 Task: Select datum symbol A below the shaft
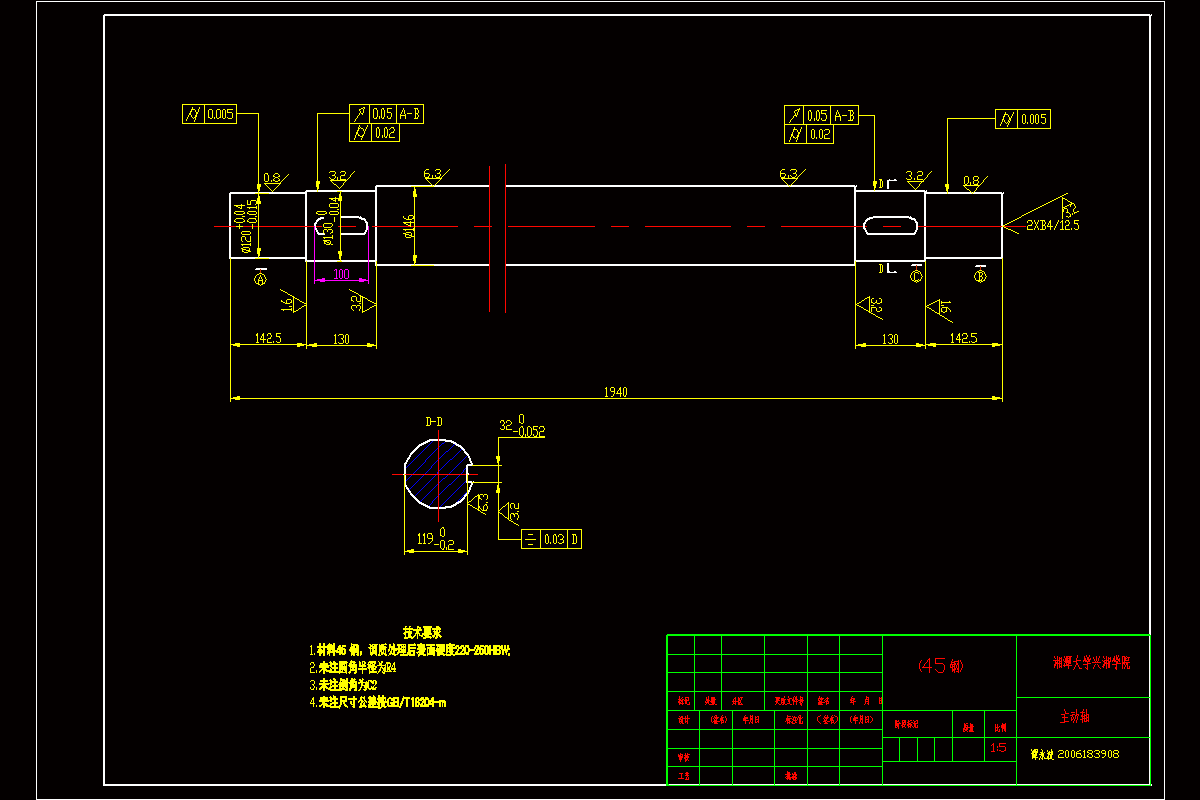[261, 277]
